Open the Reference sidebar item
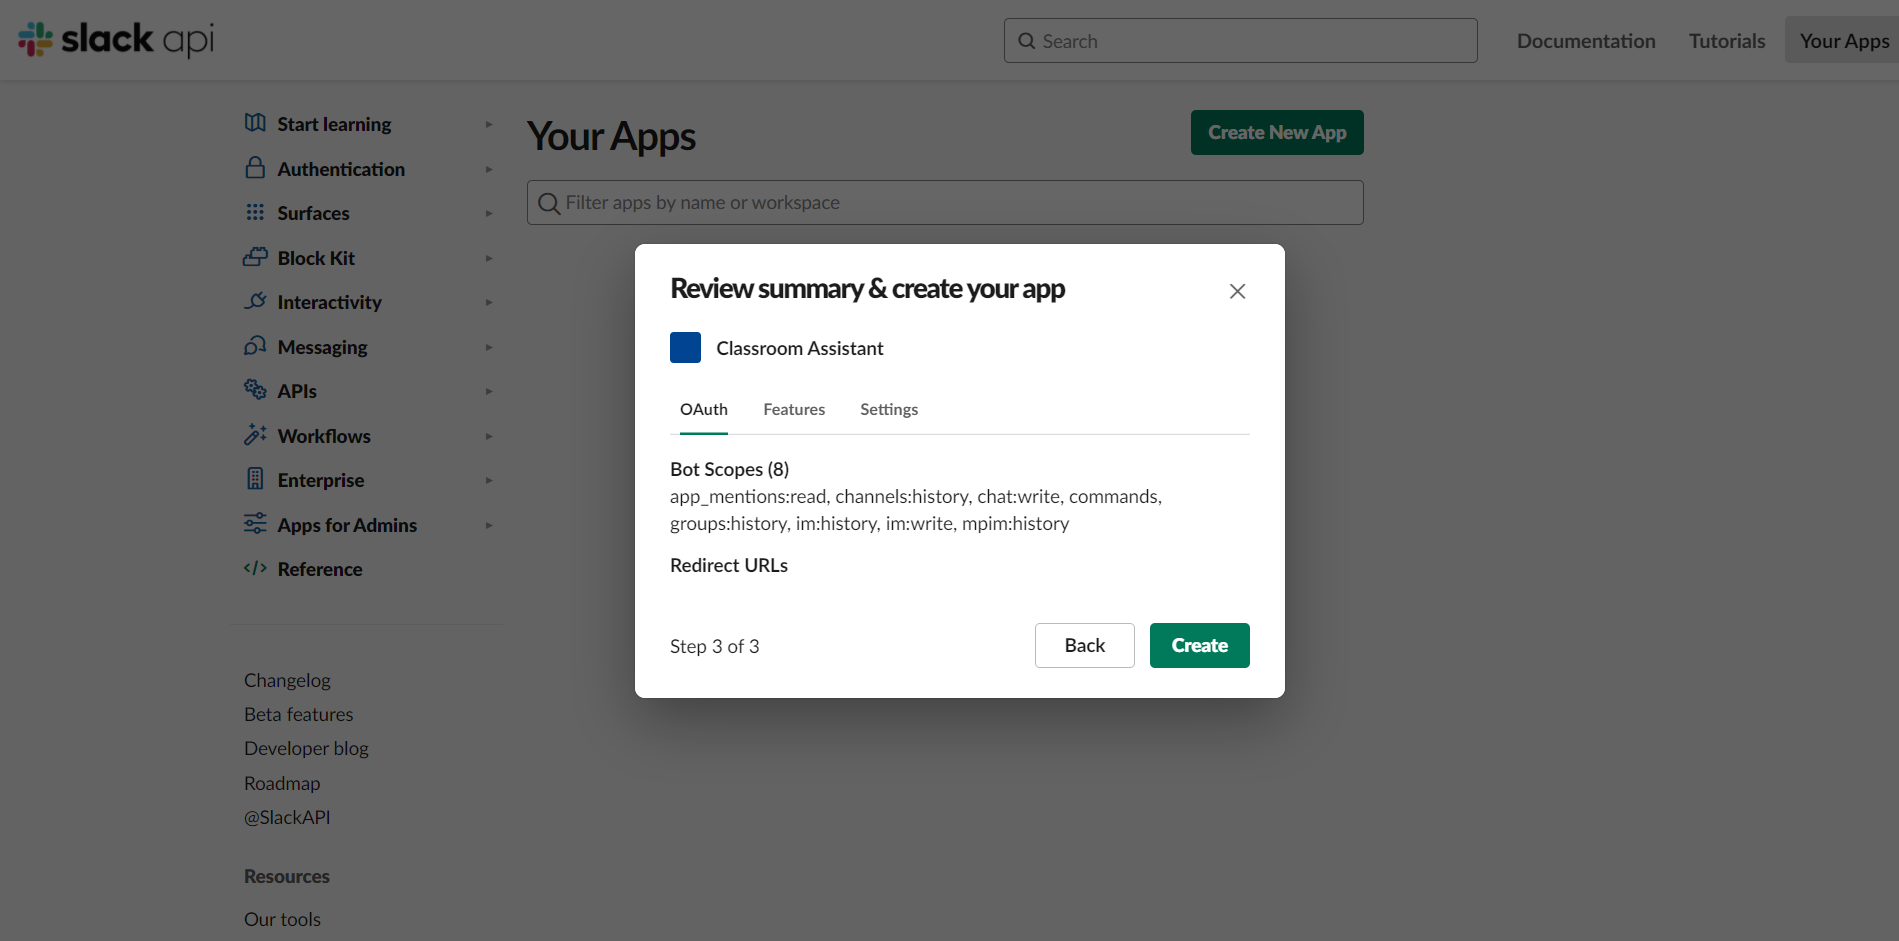Image resolution: width=1899 pixels, height=941 pixels. (320, 569)
